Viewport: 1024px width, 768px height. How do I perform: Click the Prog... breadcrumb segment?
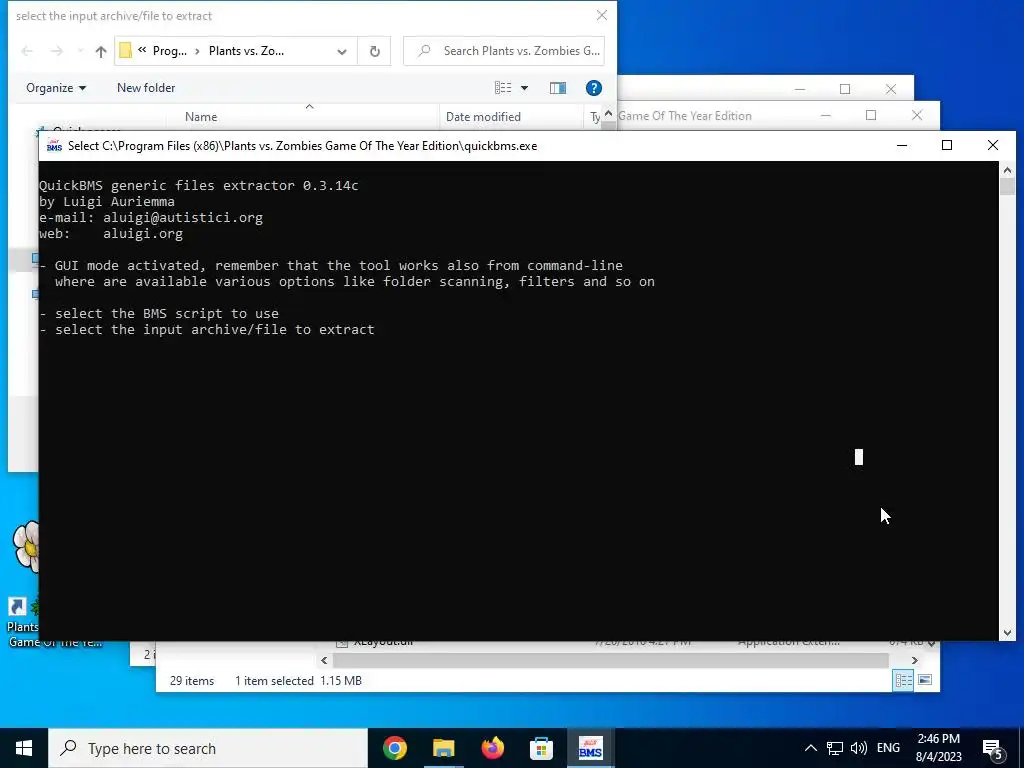point(169,51)
